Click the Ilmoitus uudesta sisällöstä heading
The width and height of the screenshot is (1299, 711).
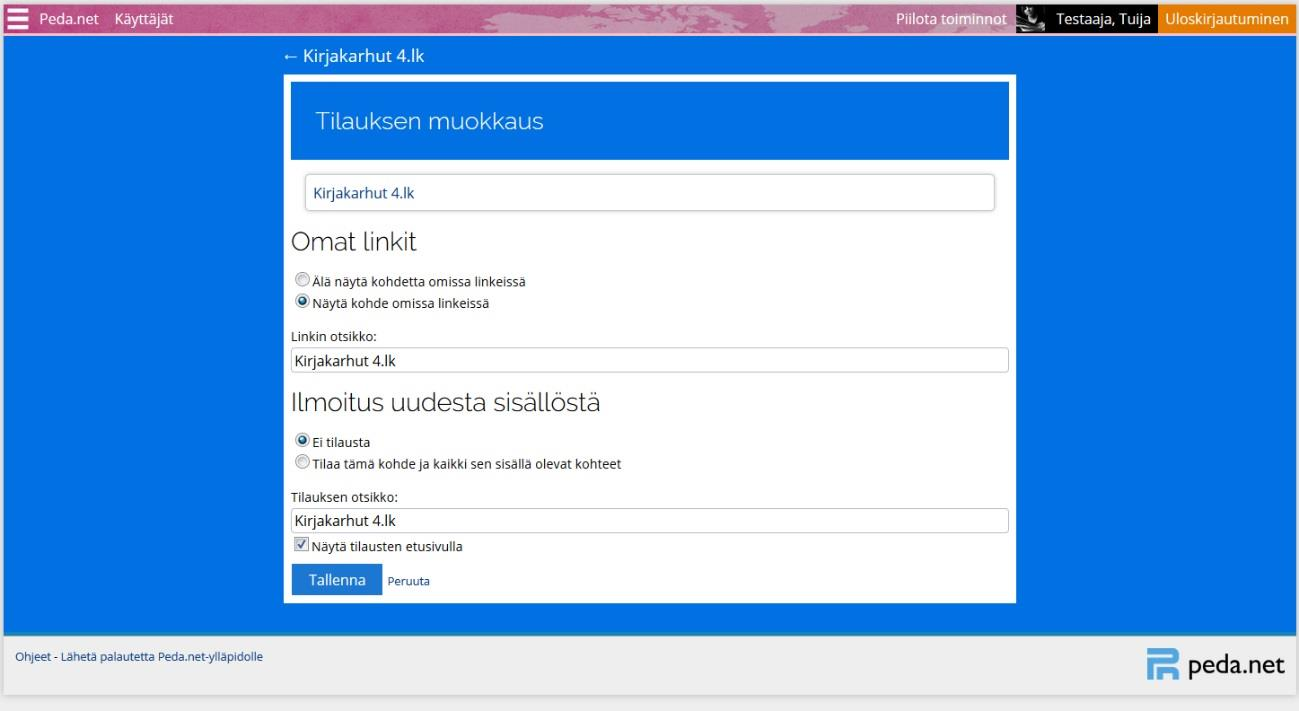click(445, 403)
